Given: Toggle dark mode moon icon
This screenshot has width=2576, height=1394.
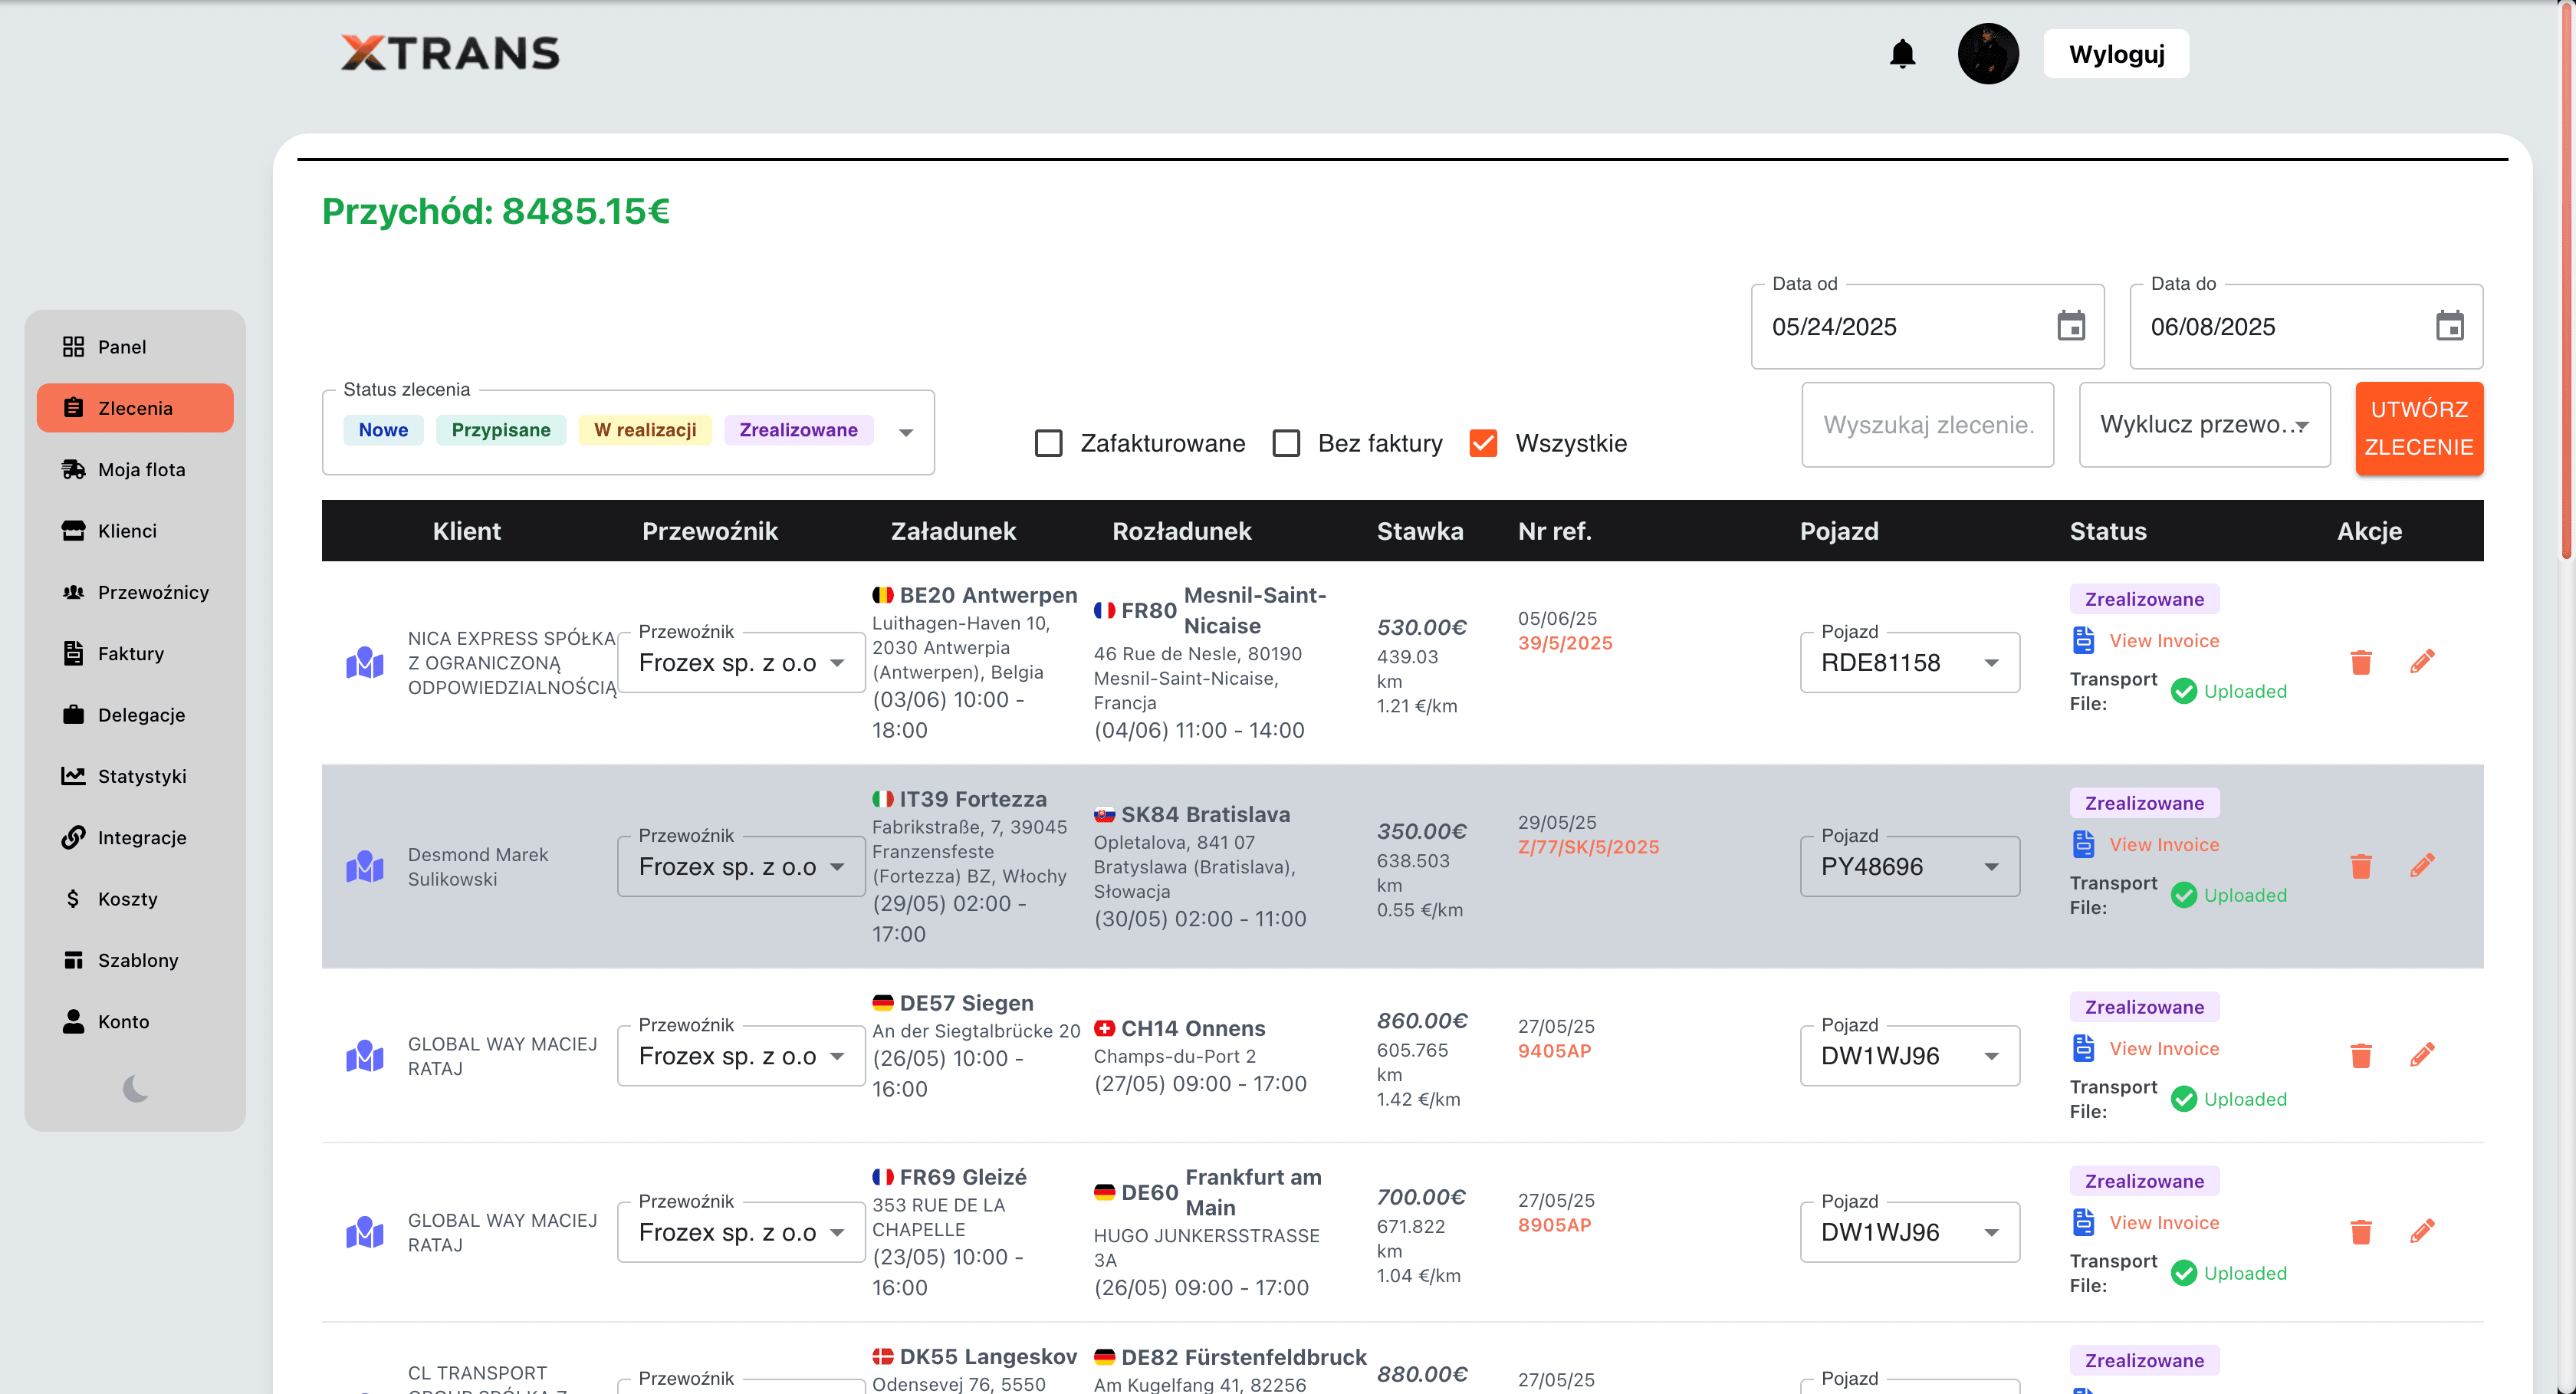Looking at the screenshot, I should pyautogui.click(x=136, y=1088).
